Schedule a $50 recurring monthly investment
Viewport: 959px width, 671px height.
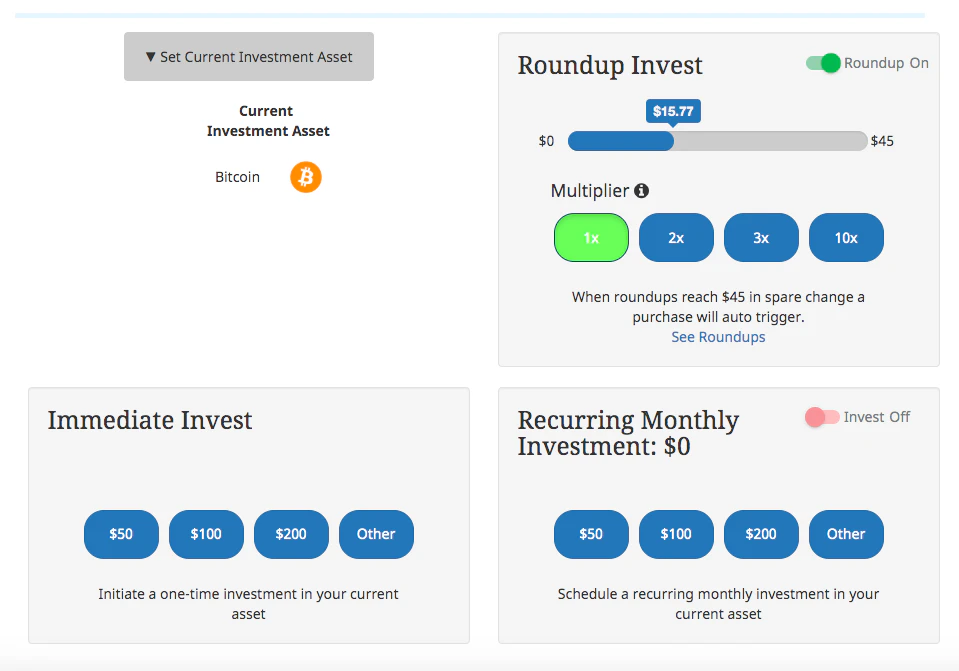click(591, 534)
